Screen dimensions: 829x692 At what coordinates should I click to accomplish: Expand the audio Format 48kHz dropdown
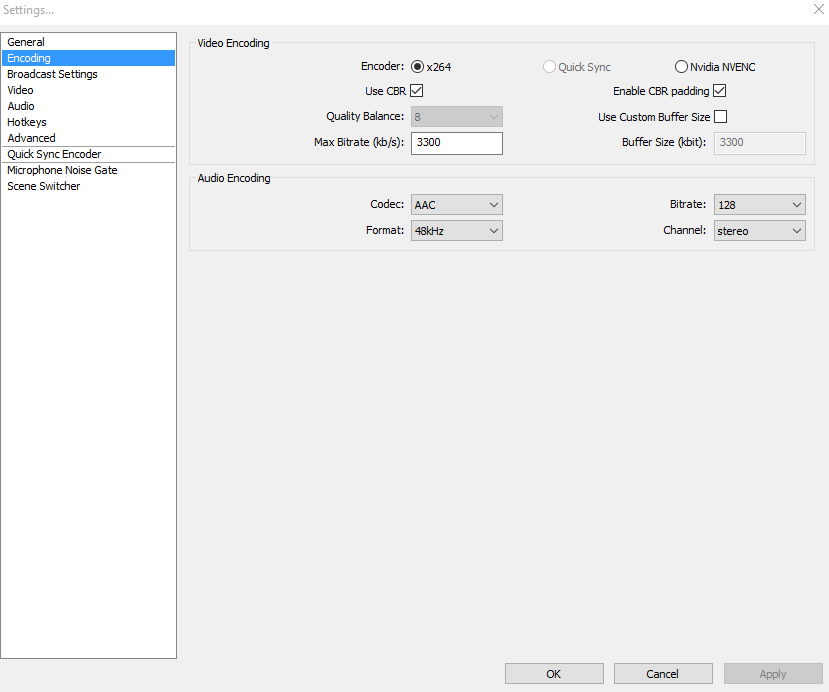point(457,230)
